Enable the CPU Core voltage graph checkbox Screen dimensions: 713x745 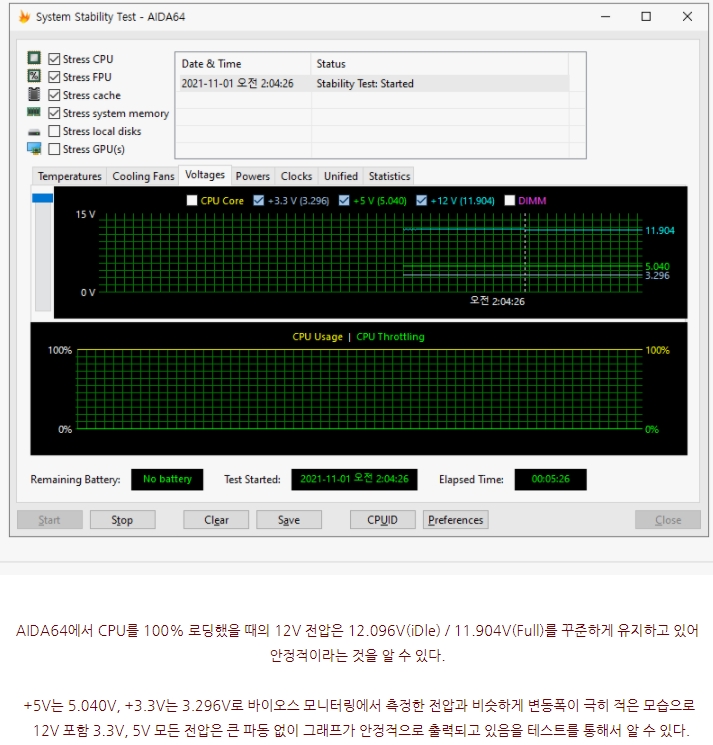point(192,201)
